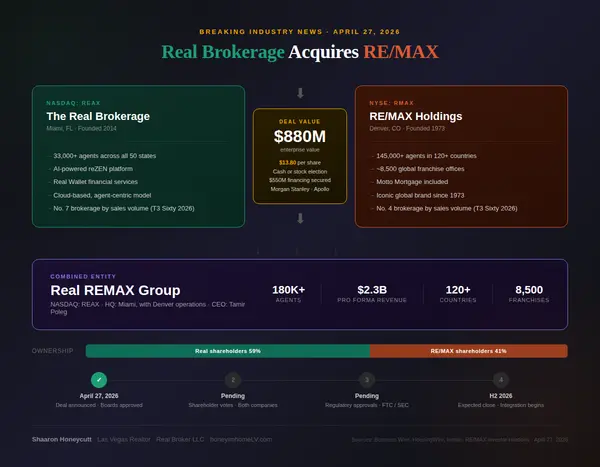
Task: Click 'Deal announced · Boards approved' caption
Action: click(x=99, y=405)
